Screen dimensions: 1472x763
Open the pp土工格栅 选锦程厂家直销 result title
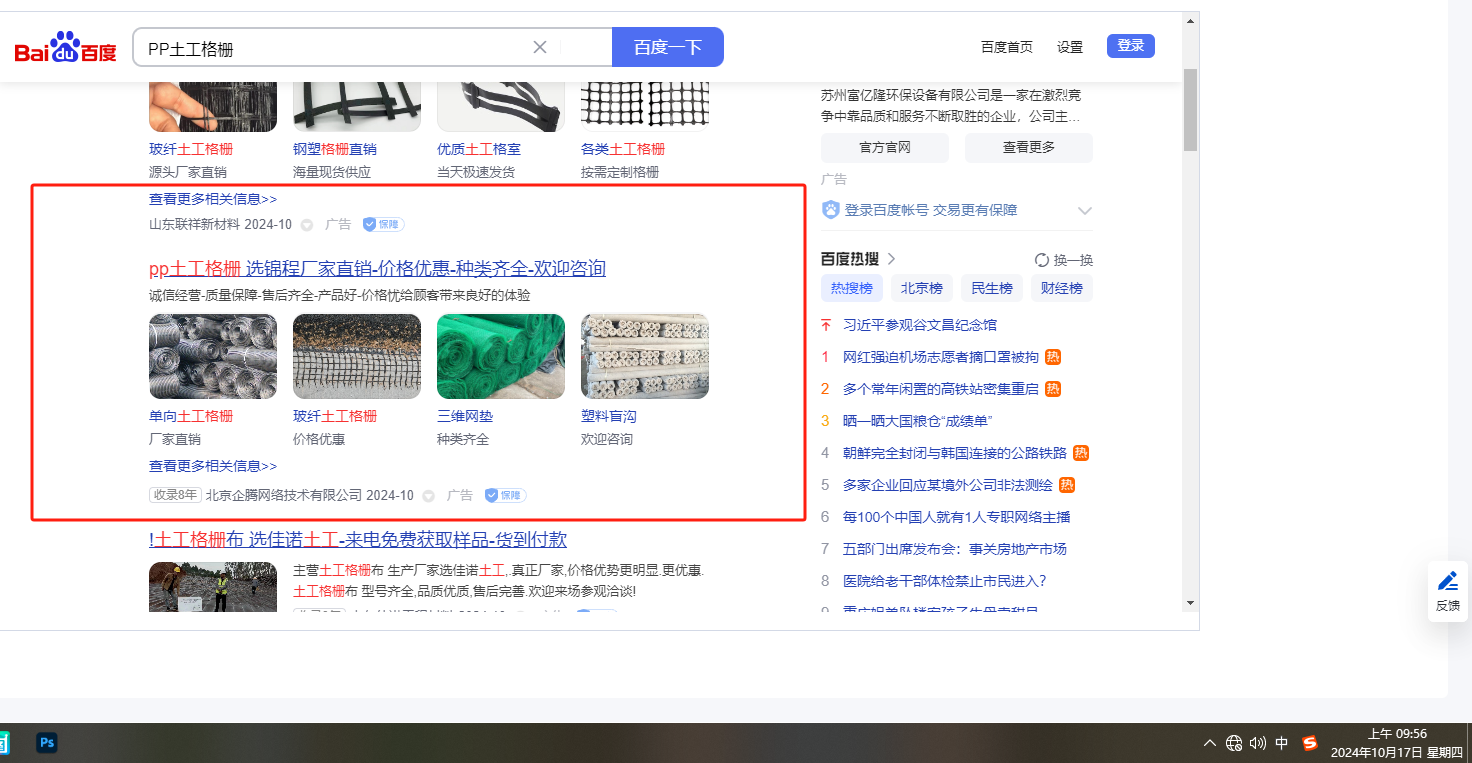click(377, 269)
